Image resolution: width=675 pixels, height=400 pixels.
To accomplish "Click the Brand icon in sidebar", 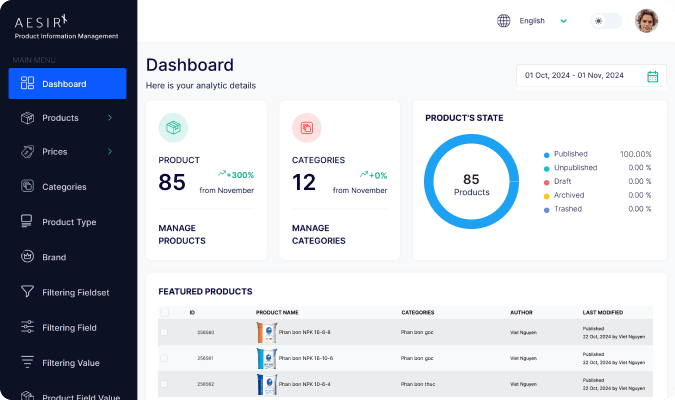I will [27, 257].
